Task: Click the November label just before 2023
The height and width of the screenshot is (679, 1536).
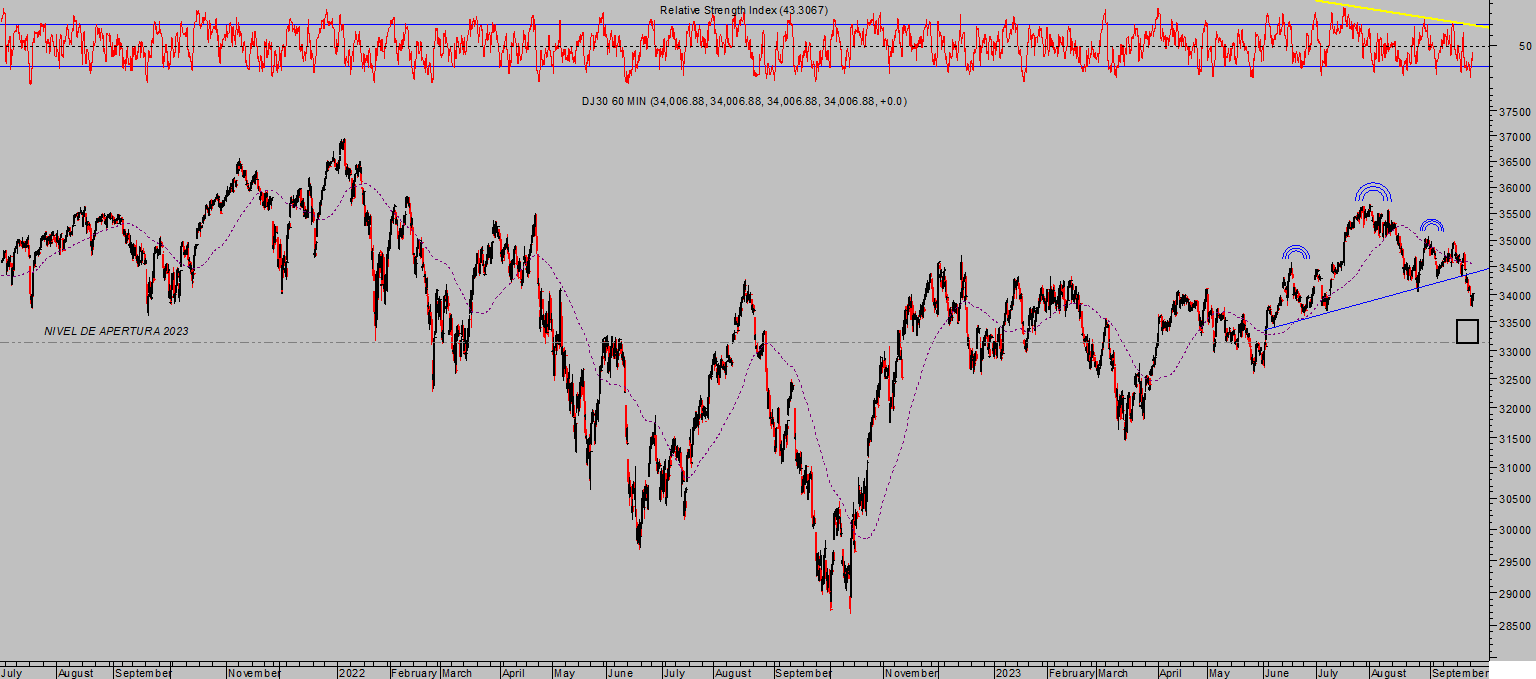Action: click(912, 673)
